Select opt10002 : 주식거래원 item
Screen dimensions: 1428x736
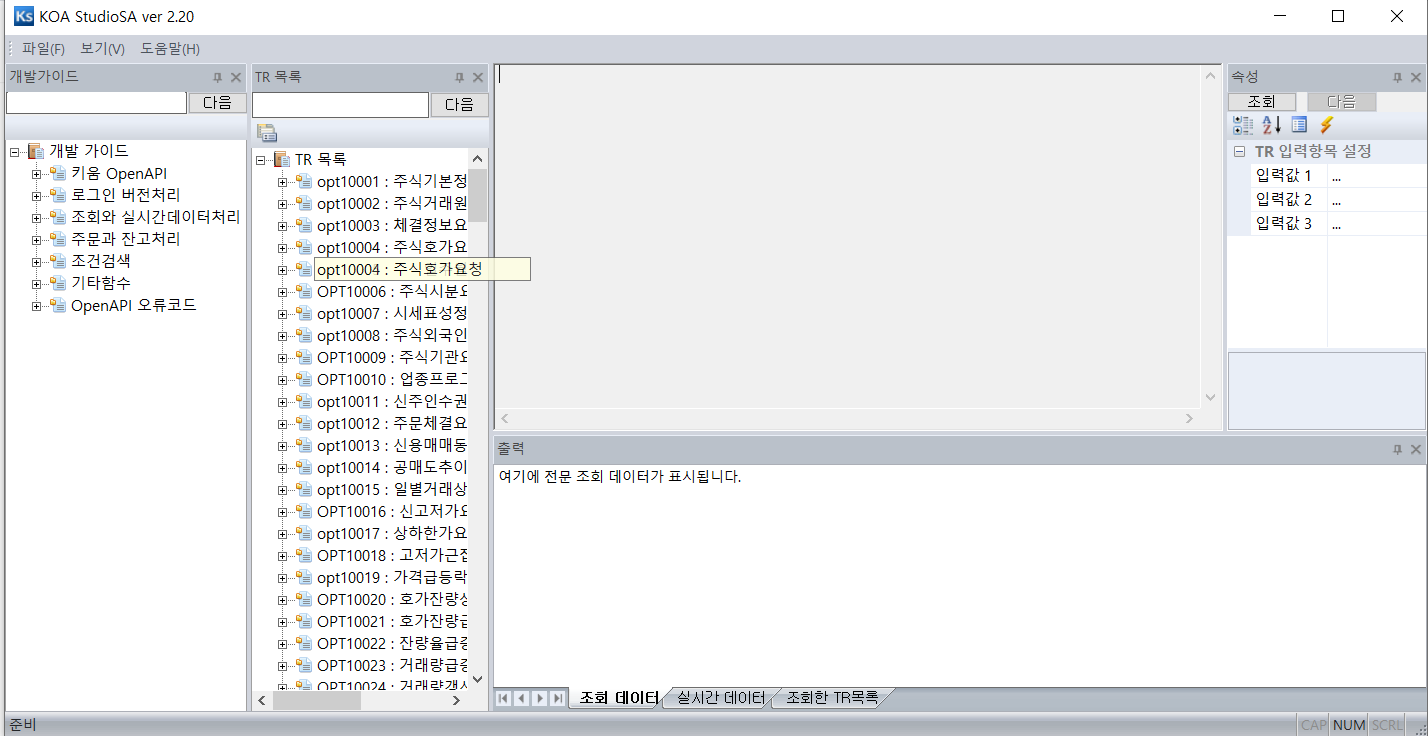tap(391, 204)
